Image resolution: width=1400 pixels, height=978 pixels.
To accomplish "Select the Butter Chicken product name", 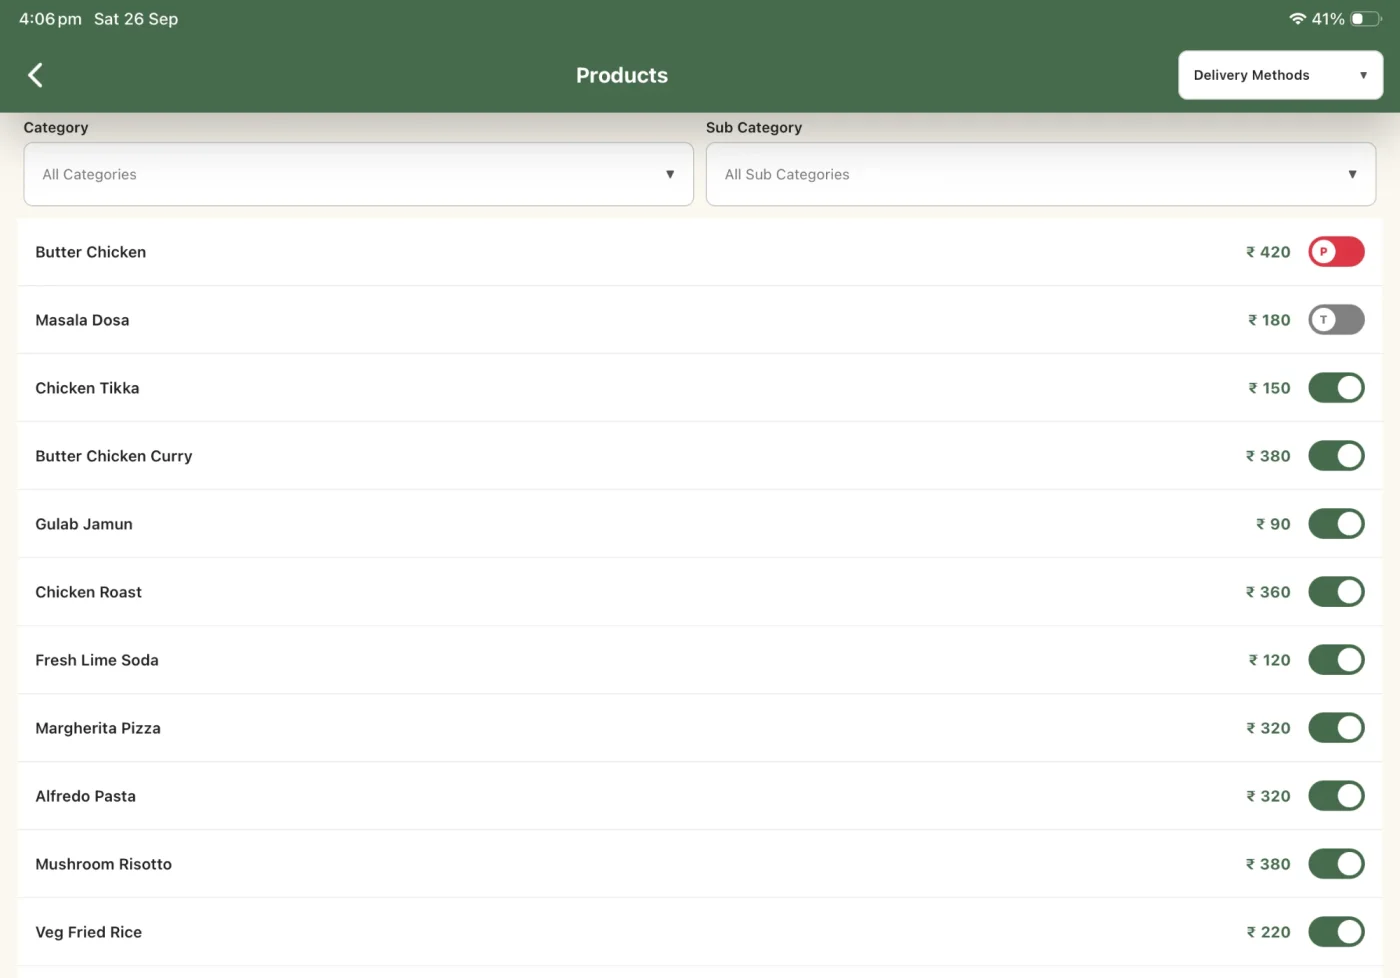I will [91, 252].
